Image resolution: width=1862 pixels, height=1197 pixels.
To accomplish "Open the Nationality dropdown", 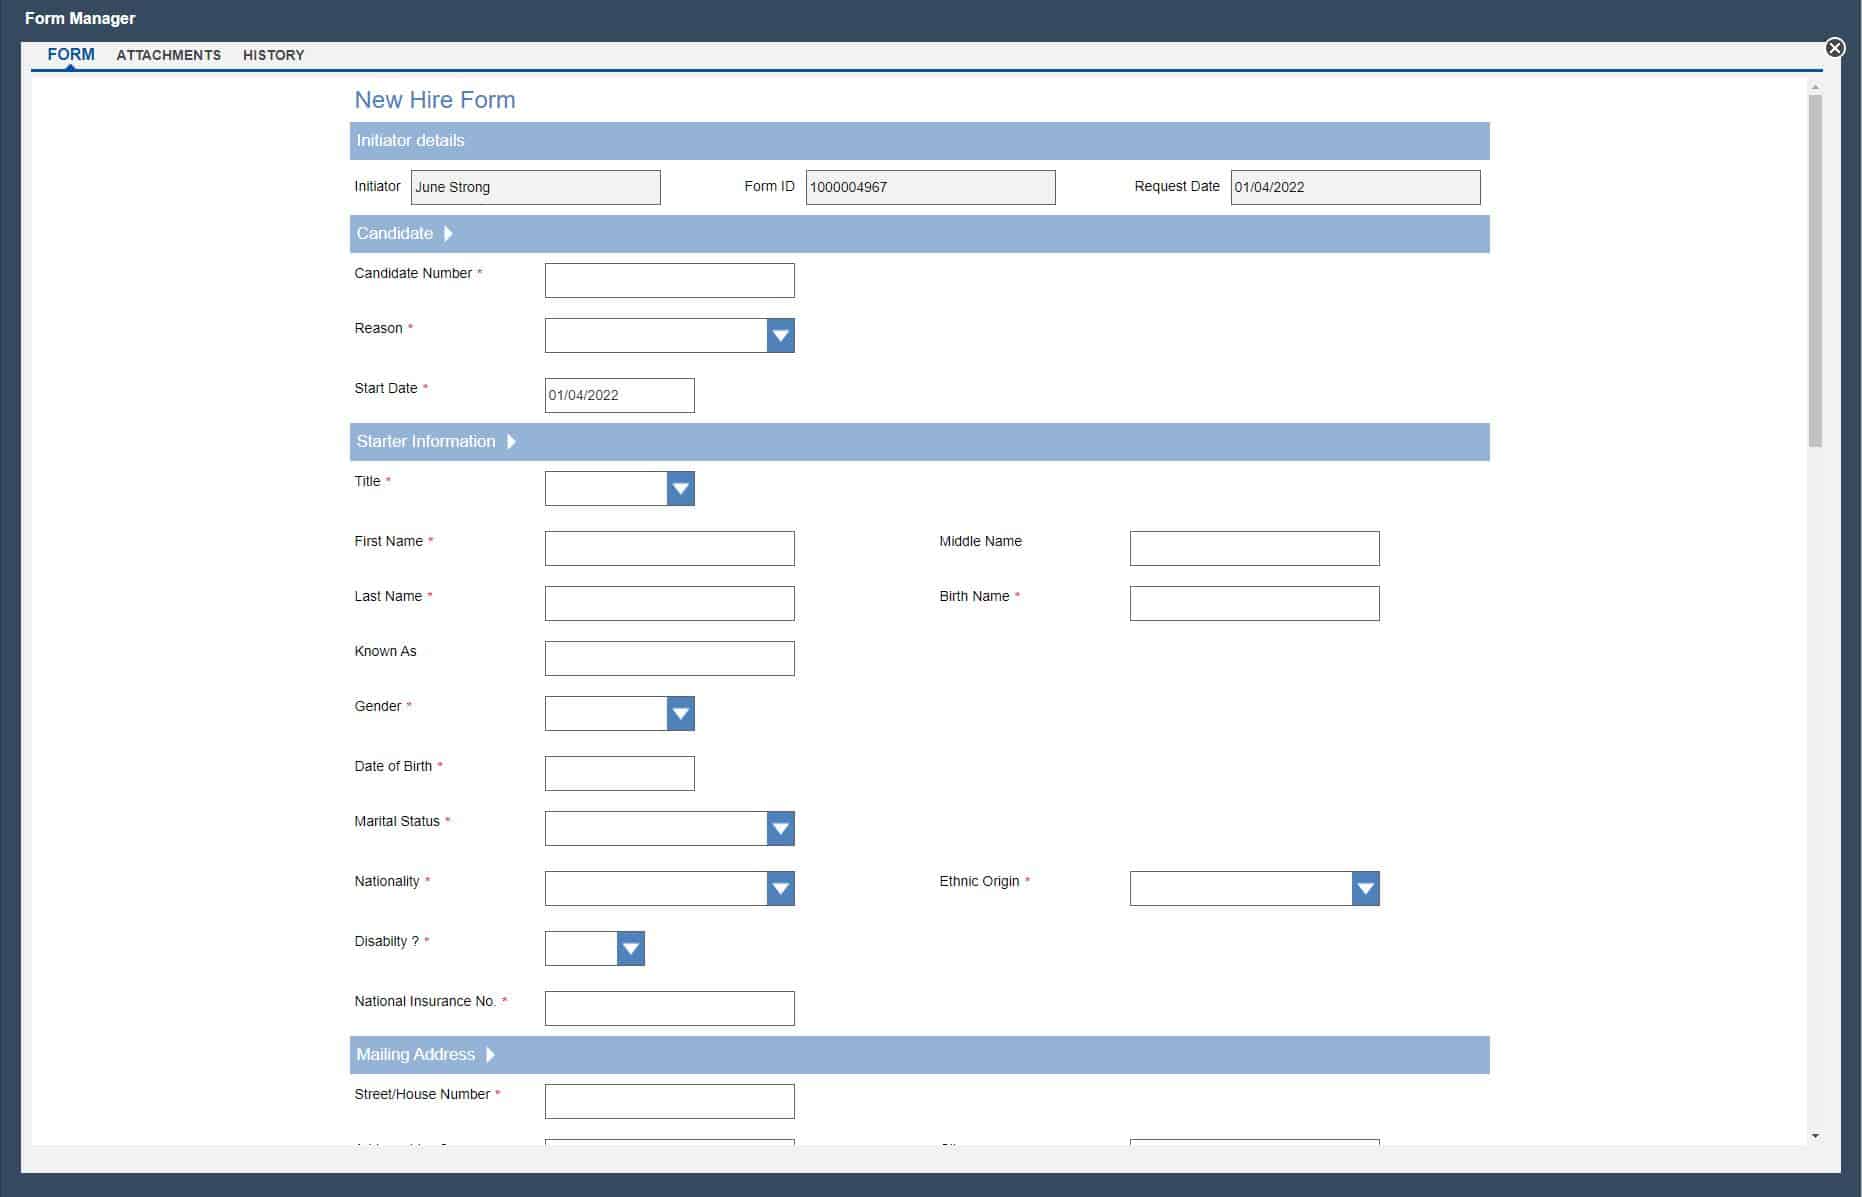I will 780,889.
